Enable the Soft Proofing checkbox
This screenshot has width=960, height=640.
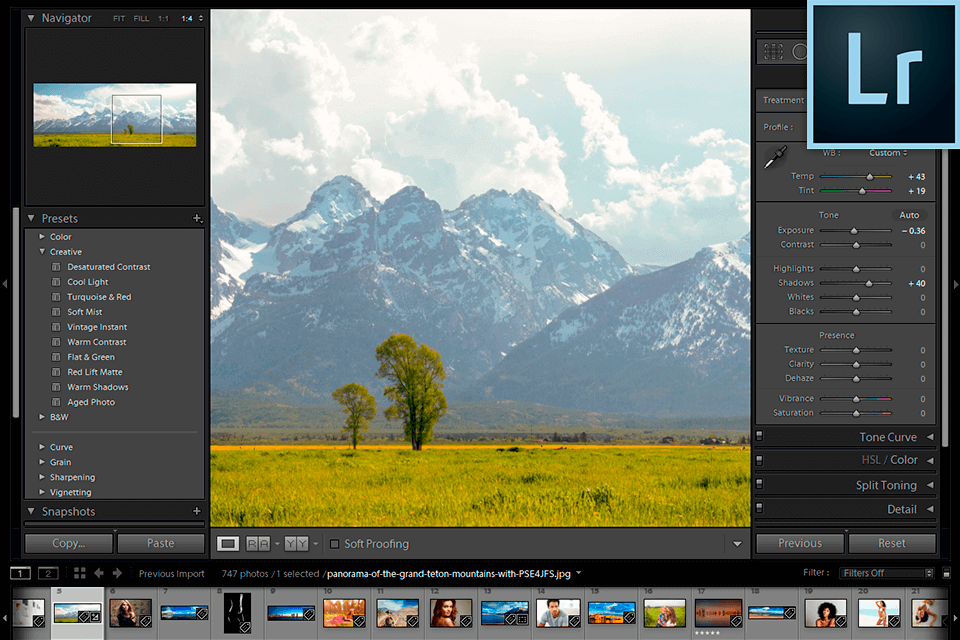[x=334, y=544]
